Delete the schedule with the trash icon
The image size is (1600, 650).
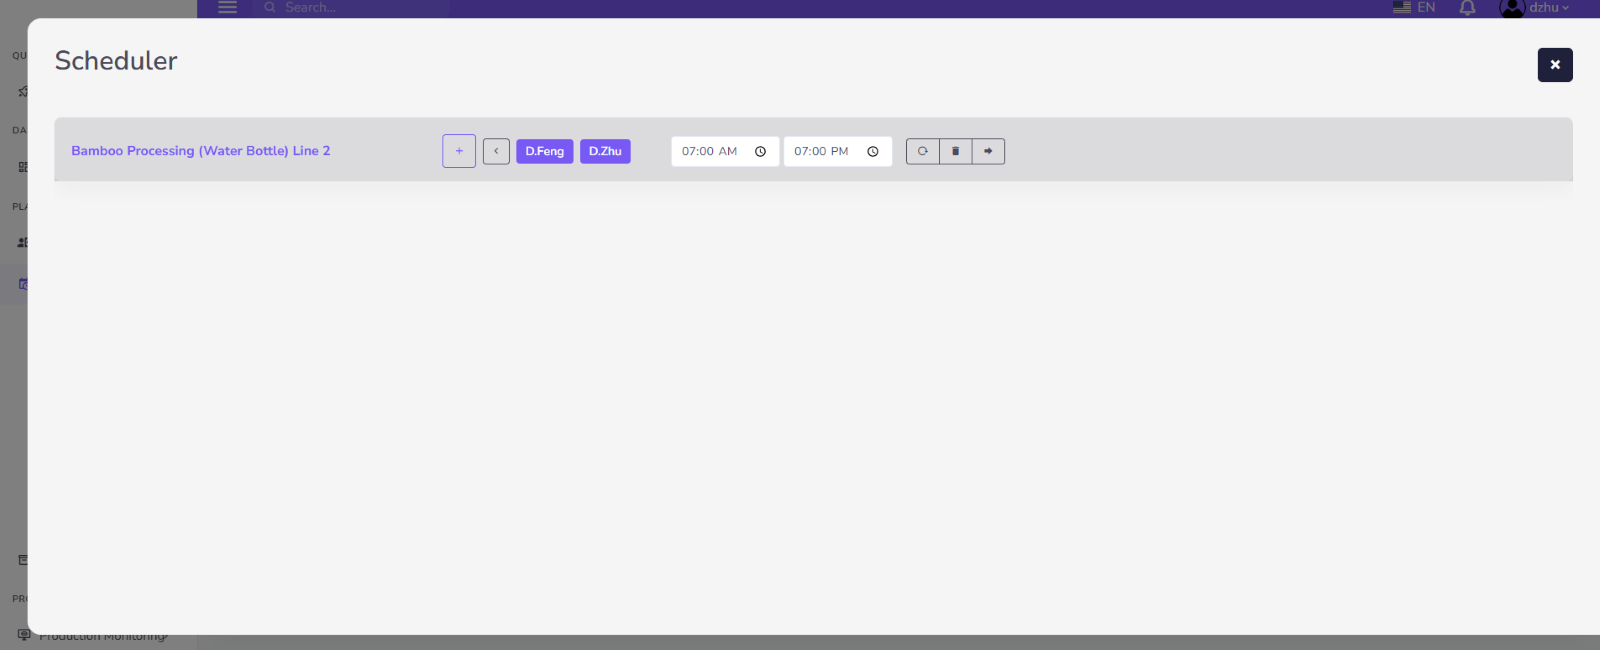(x=956, y=151)
